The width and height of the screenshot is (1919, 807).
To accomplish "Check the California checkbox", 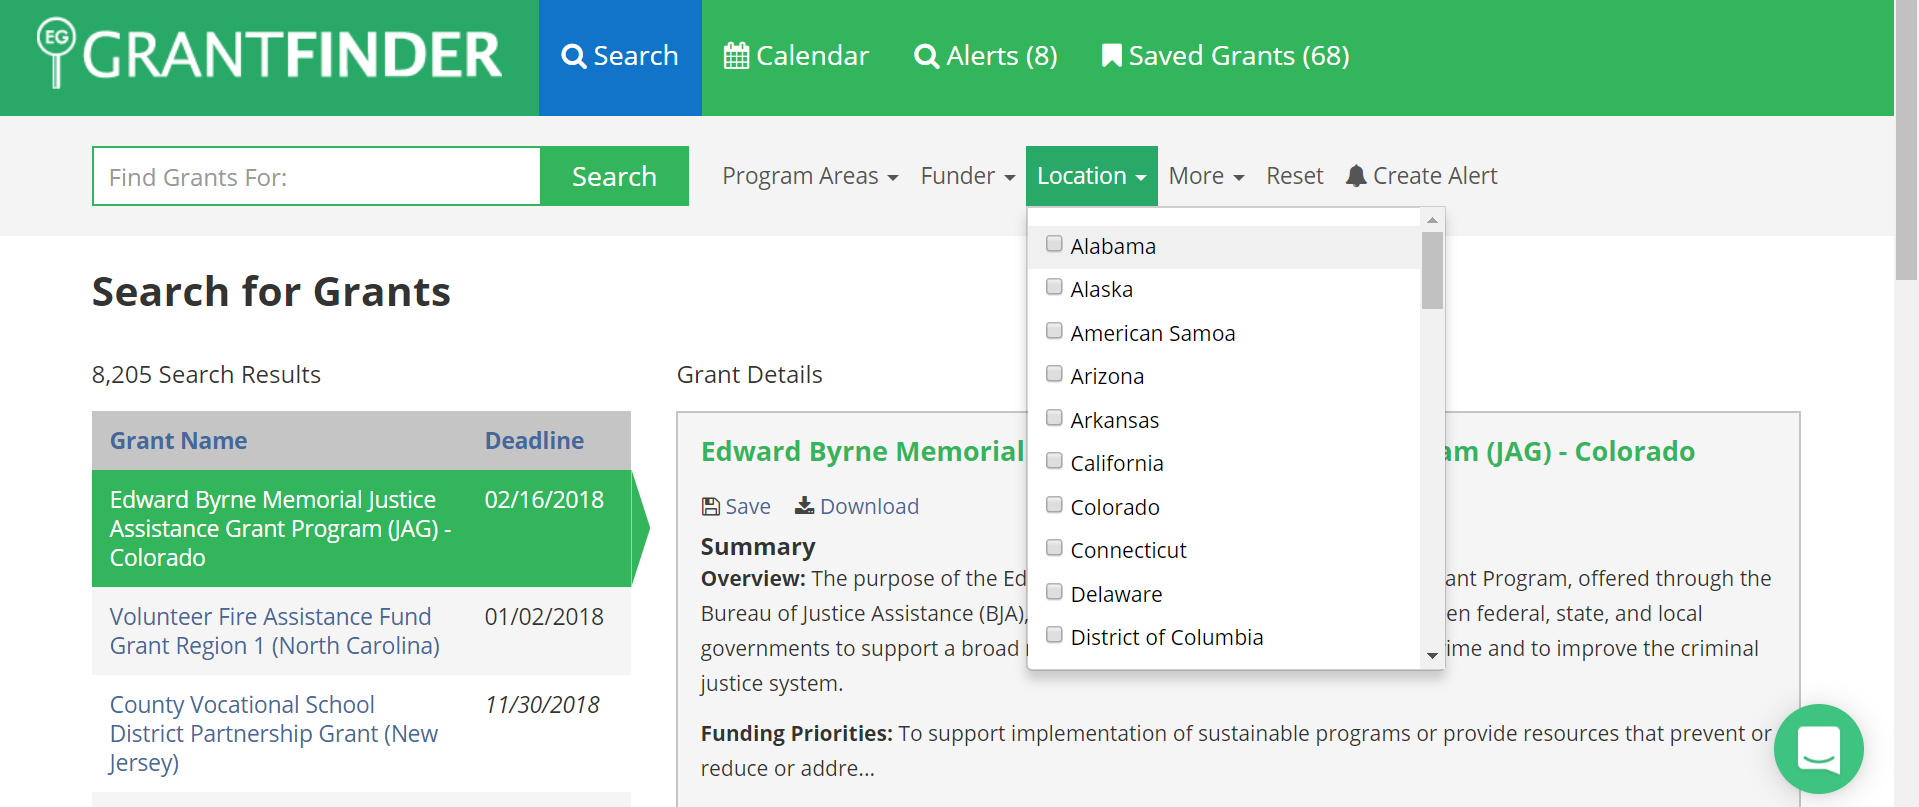I will tap(1054, 461).
